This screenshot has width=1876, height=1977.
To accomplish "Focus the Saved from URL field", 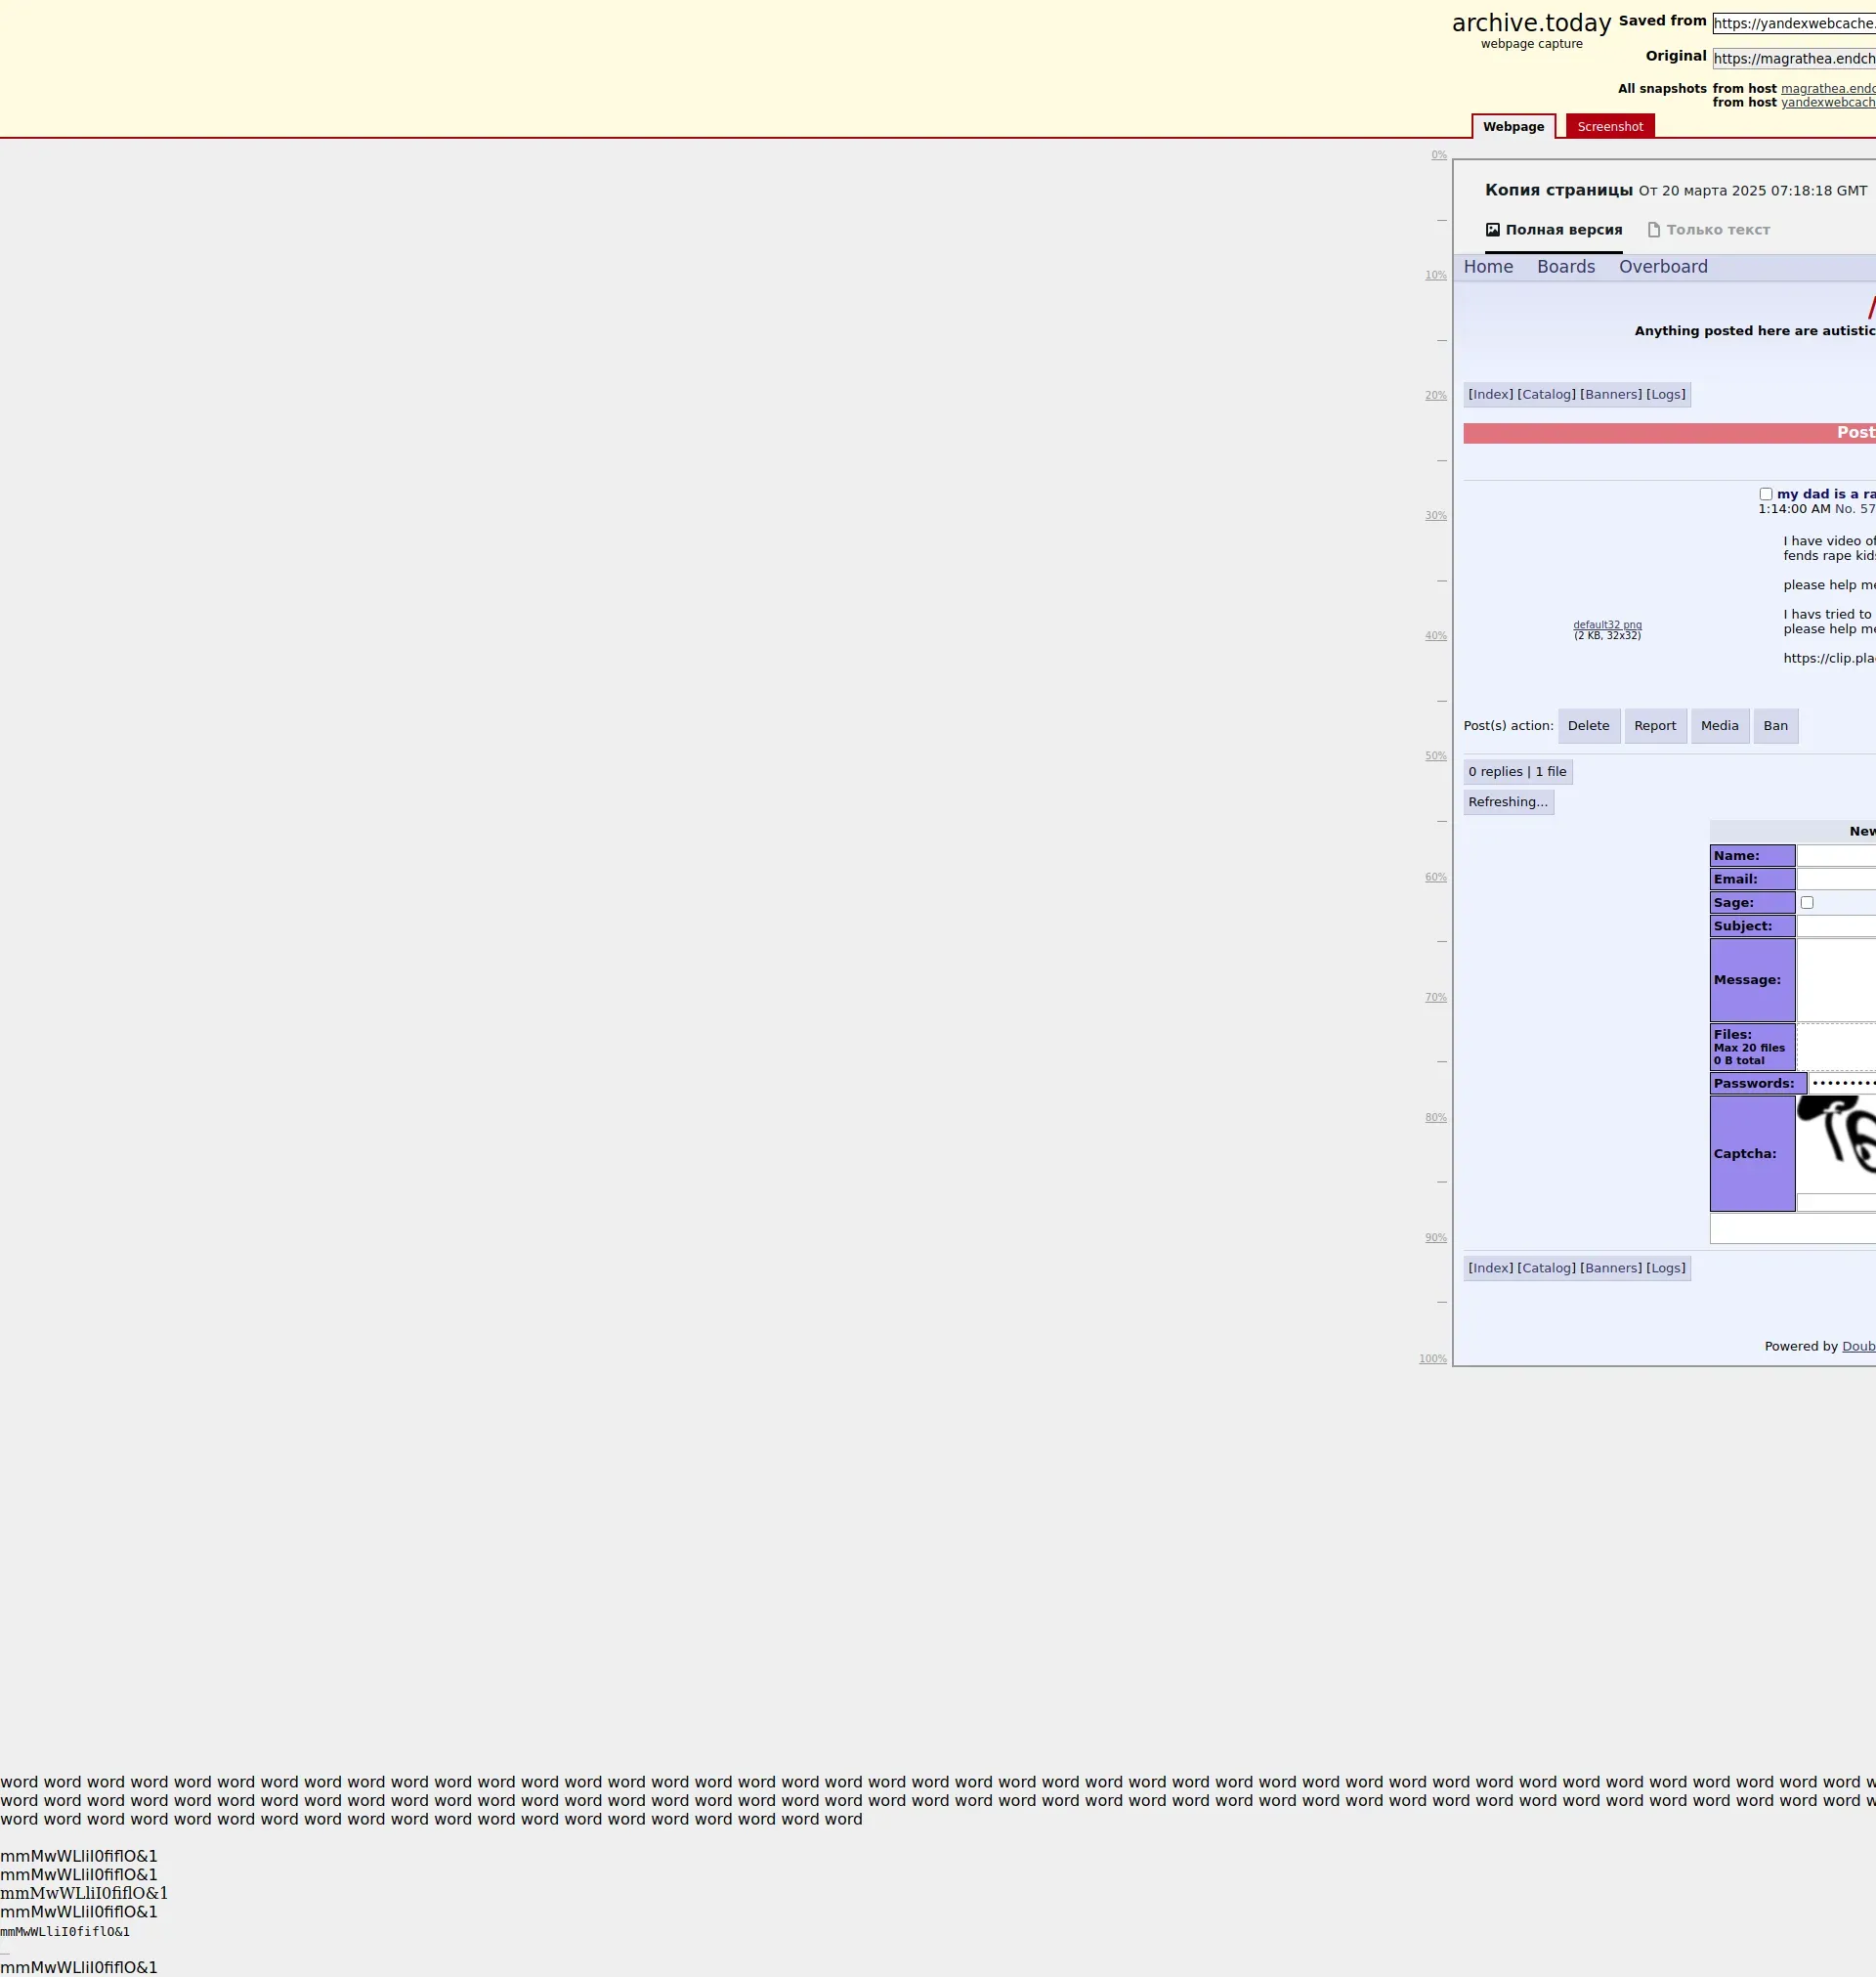I will [x=1793, y=24].
